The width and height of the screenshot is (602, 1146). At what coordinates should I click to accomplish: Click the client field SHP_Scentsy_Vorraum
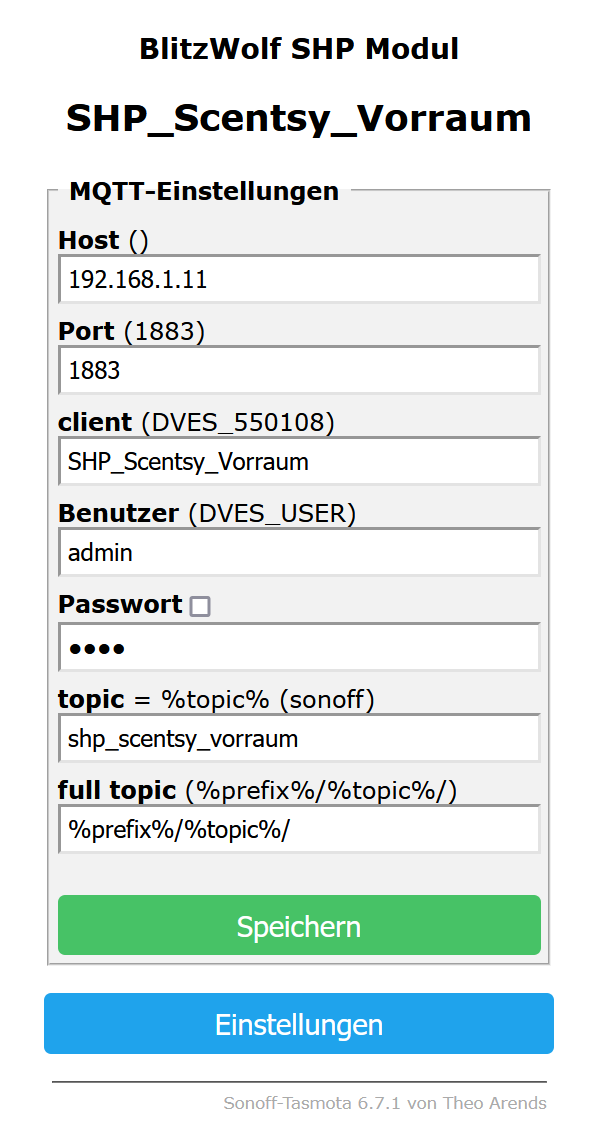pos(300,461)
